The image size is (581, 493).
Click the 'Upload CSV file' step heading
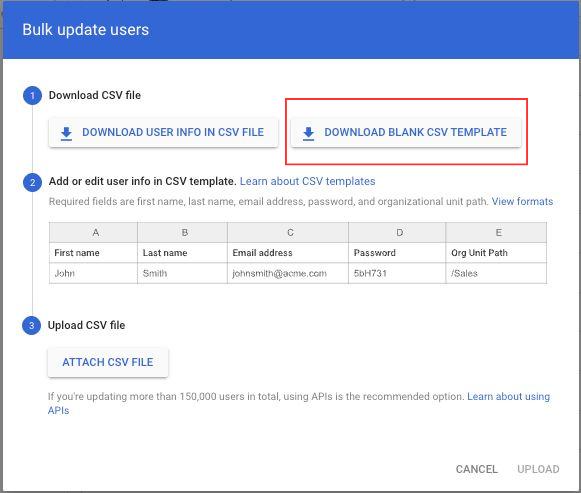[x=86, y=325]
